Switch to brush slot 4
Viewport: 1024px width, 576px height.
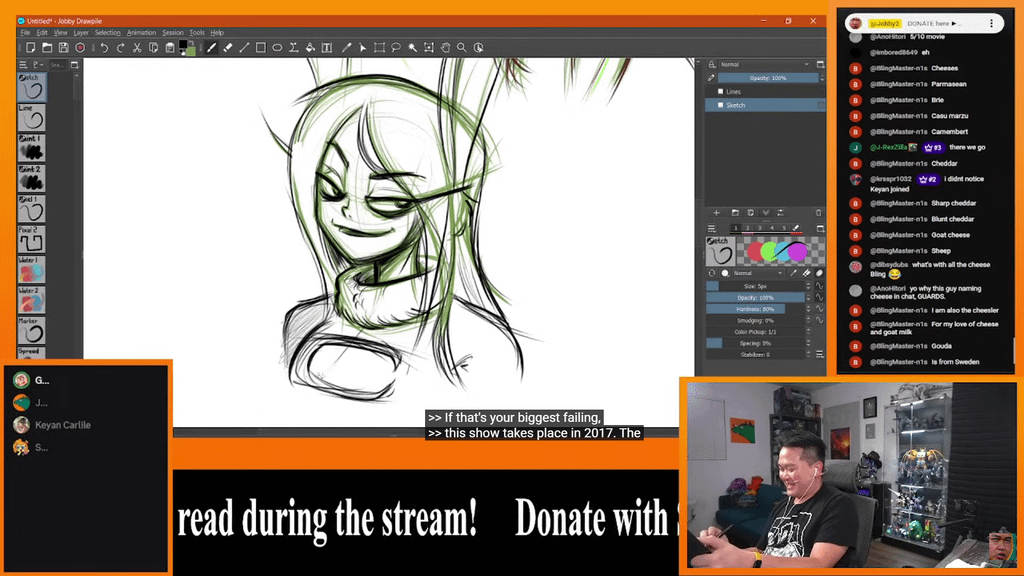[772, 229]
